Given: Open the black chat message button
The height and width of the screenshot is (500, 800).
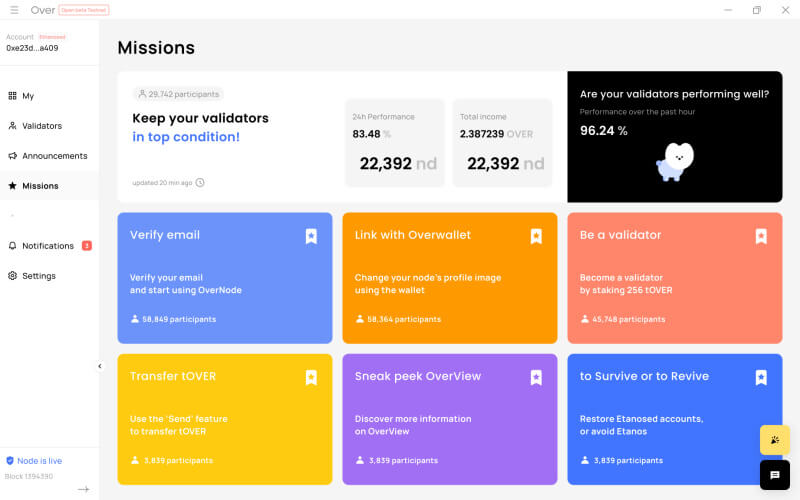Looking at the screenshot, I should coord(774,475).
